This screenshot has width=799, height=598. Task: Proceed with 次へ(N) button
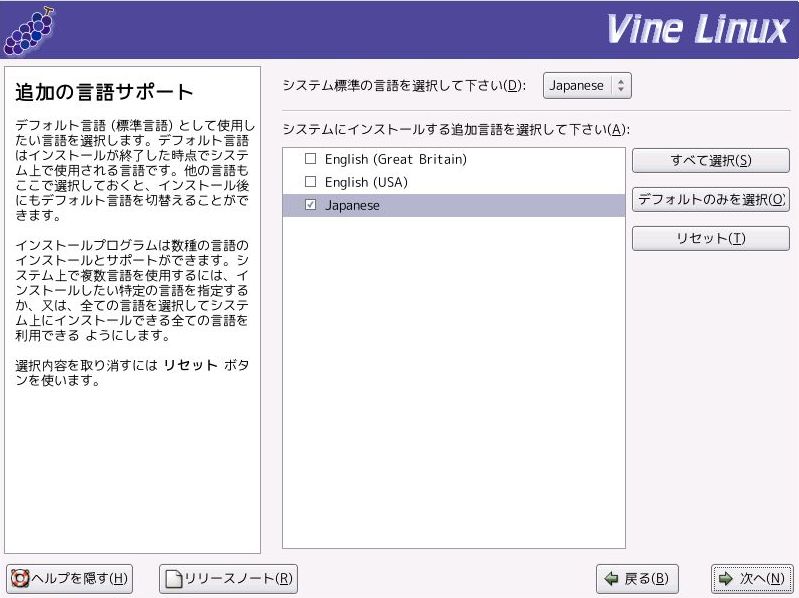point(752,578)
